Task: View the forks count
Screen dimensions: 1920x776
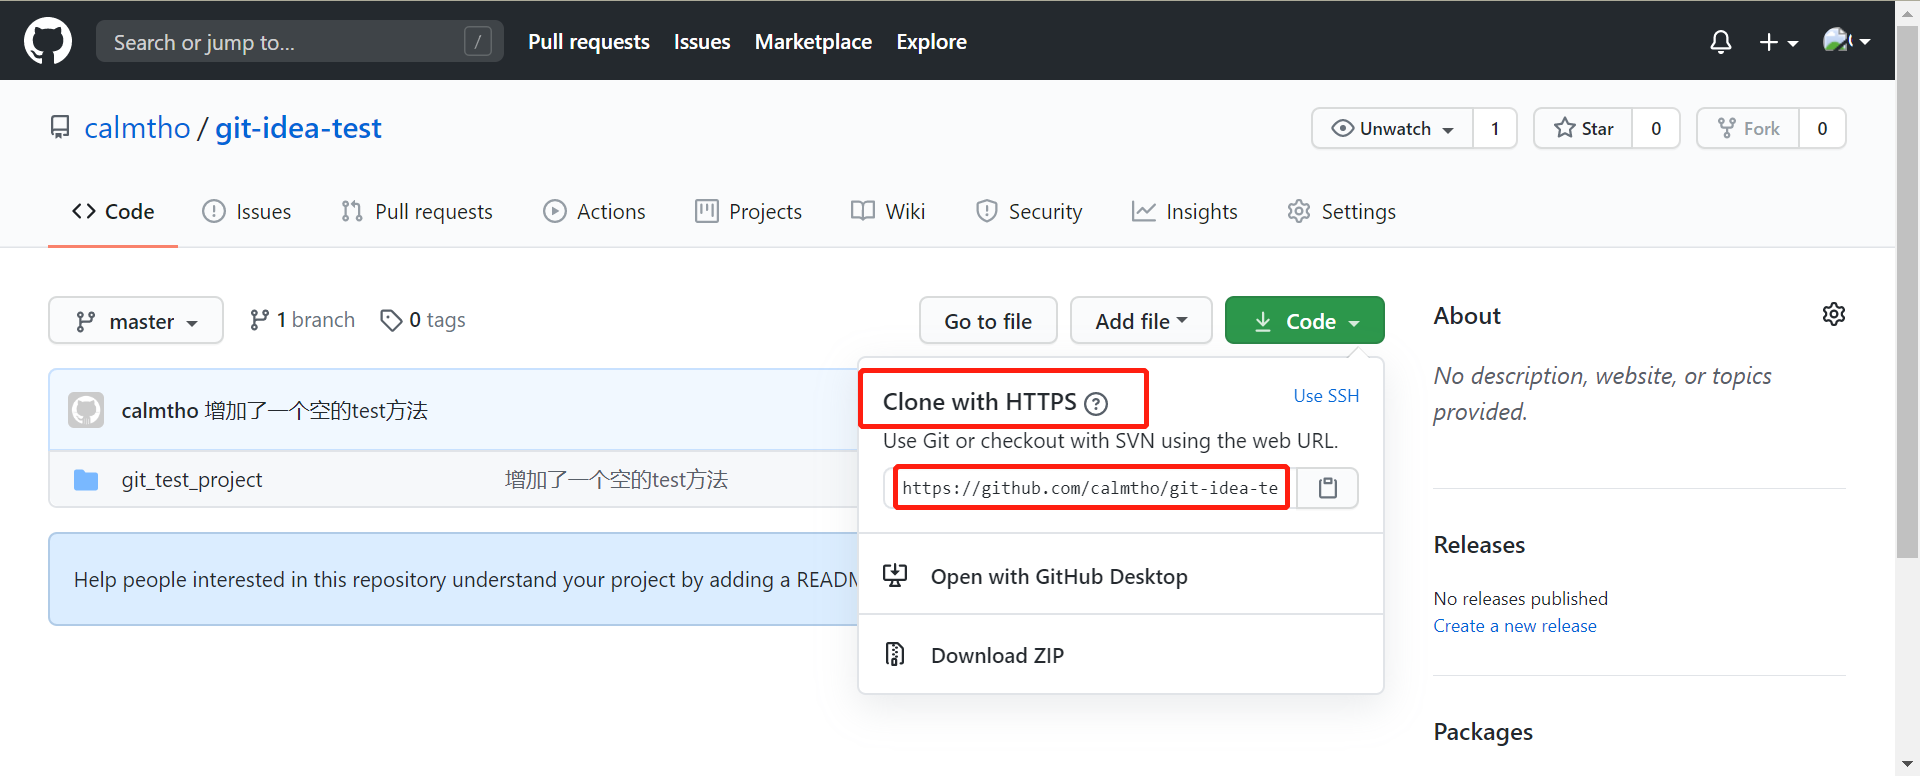Action: pyautogui.click(x=1822, y=128)
